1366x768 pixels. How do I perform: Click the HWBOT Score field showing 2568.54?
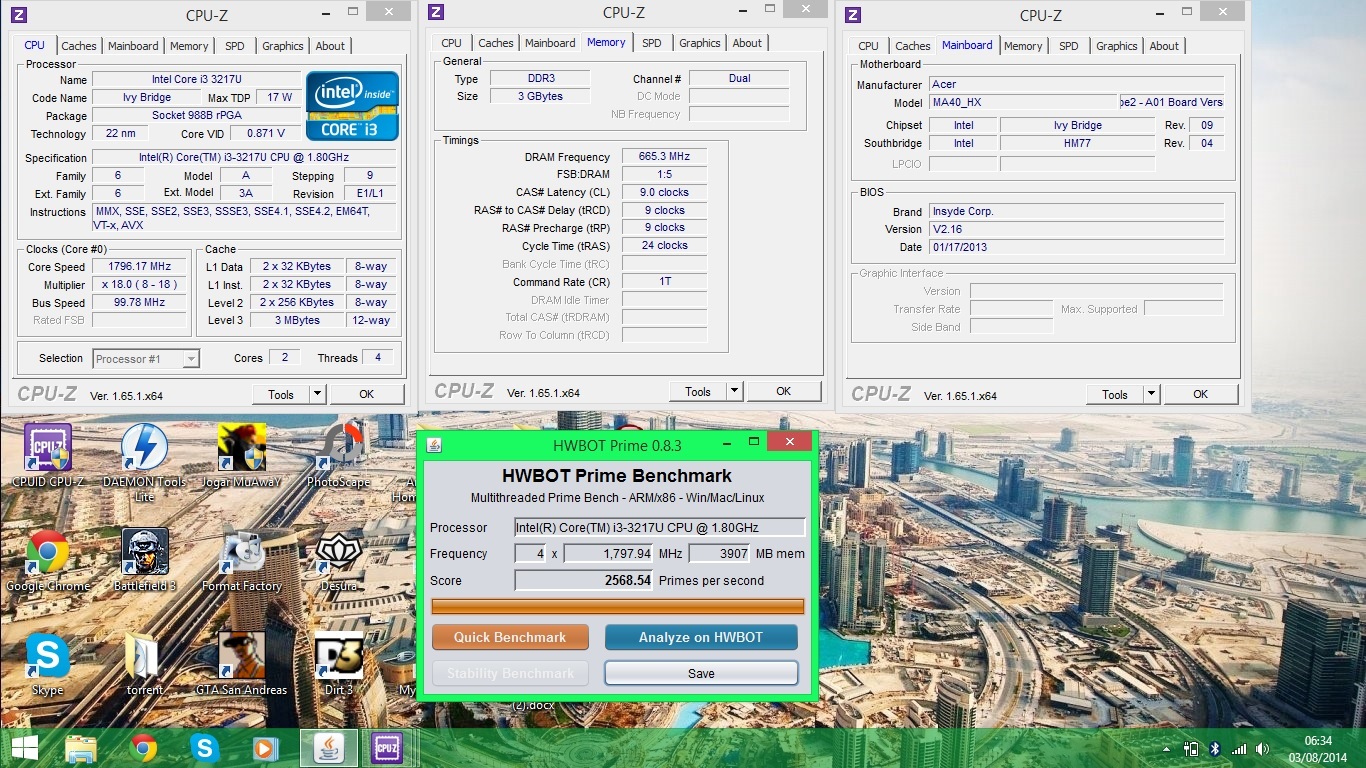click(584, 580)
